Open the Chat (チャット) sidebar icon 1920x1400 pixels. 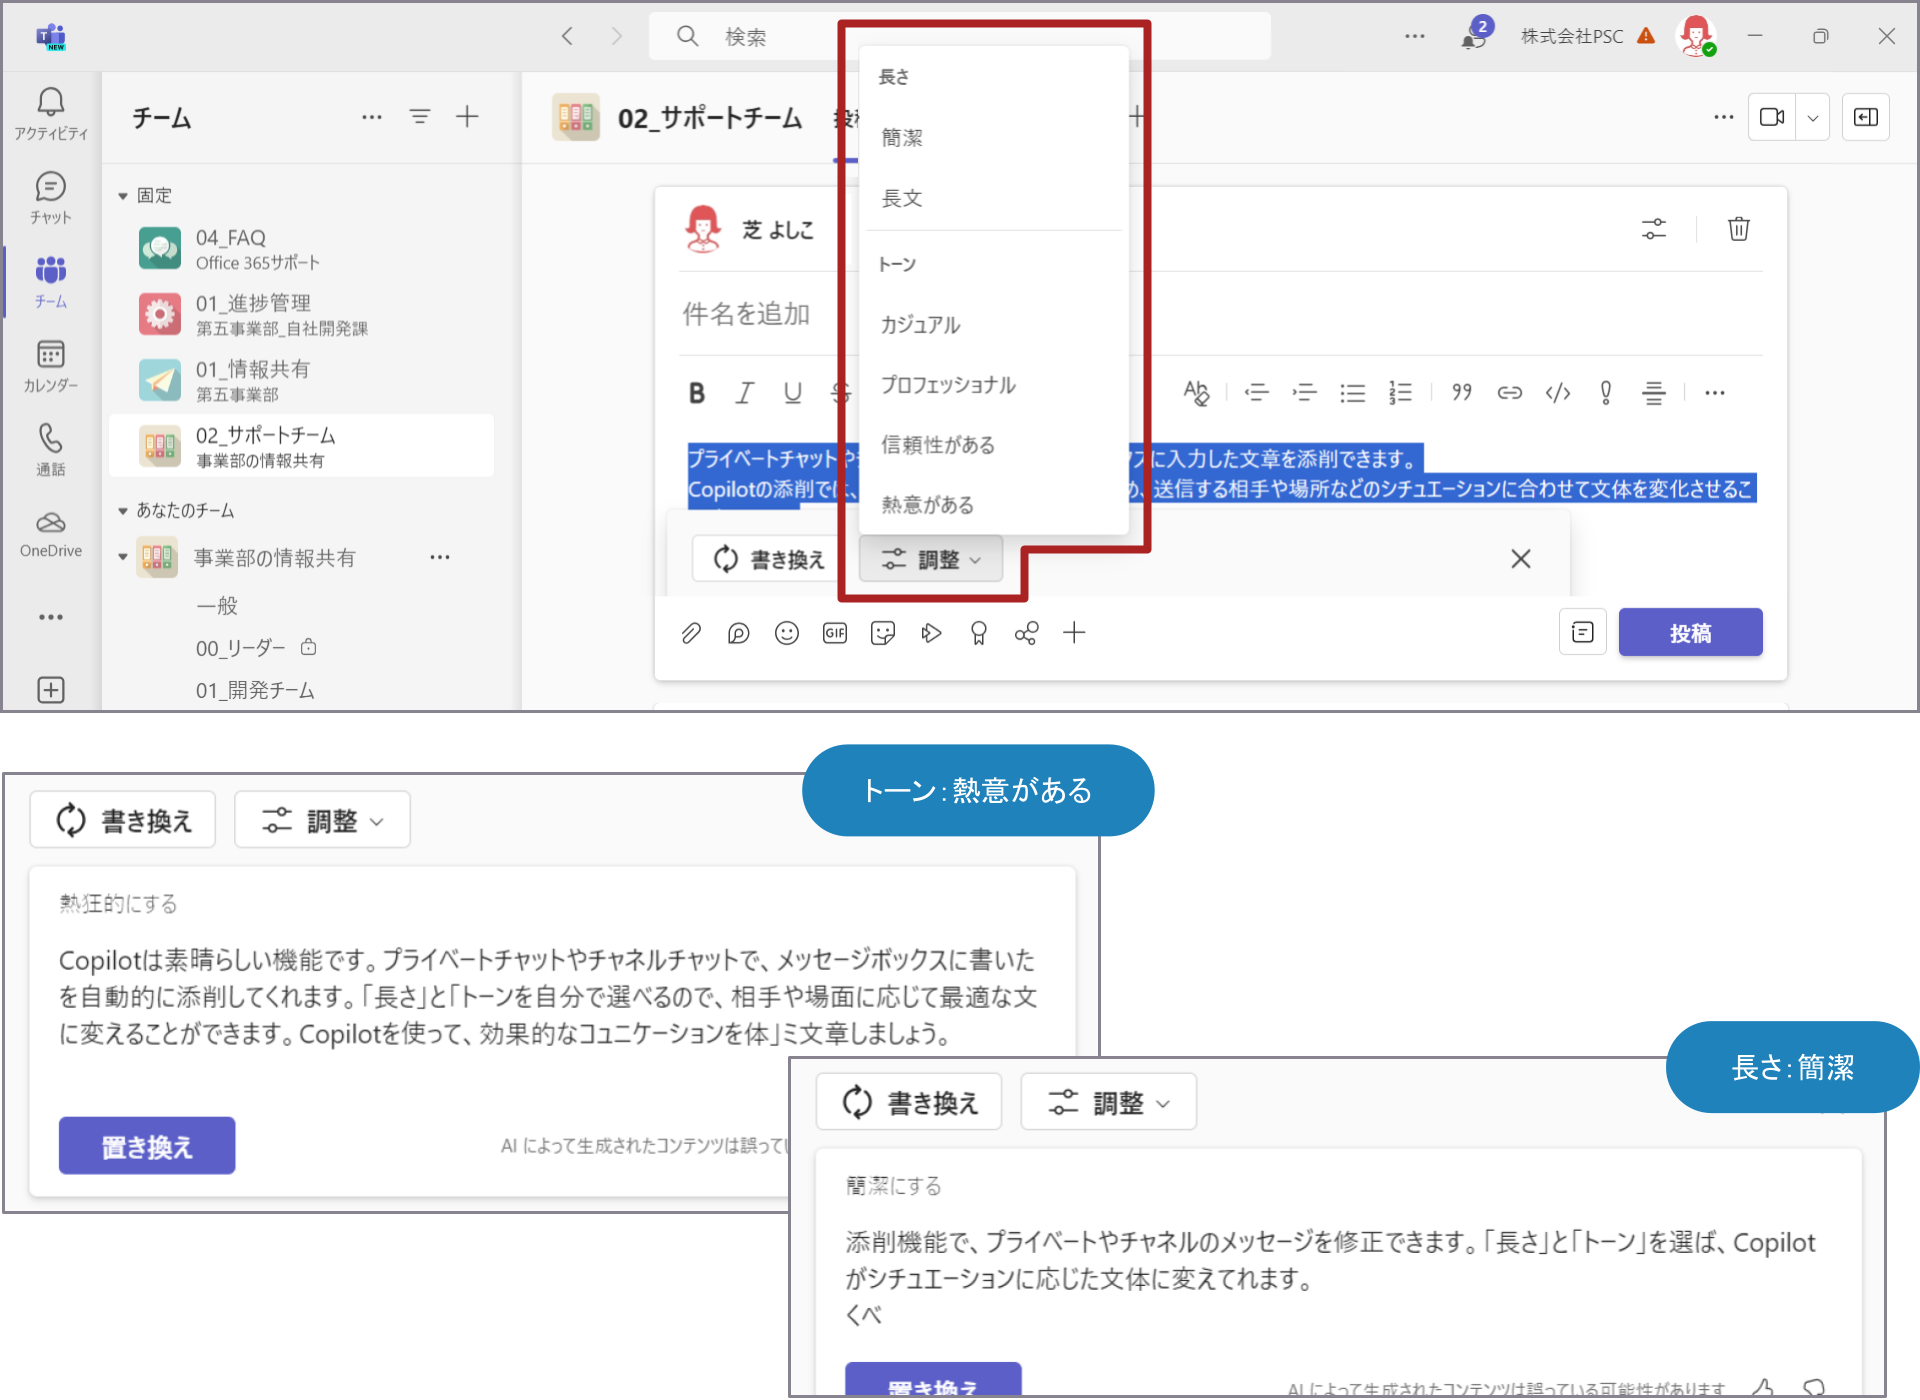(51, 197)
